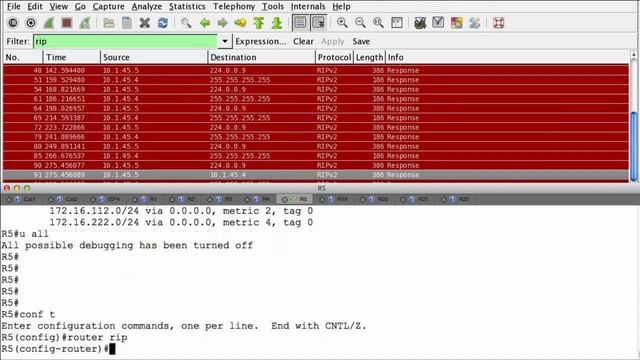Toggle packet list colorization

point(300,23)
